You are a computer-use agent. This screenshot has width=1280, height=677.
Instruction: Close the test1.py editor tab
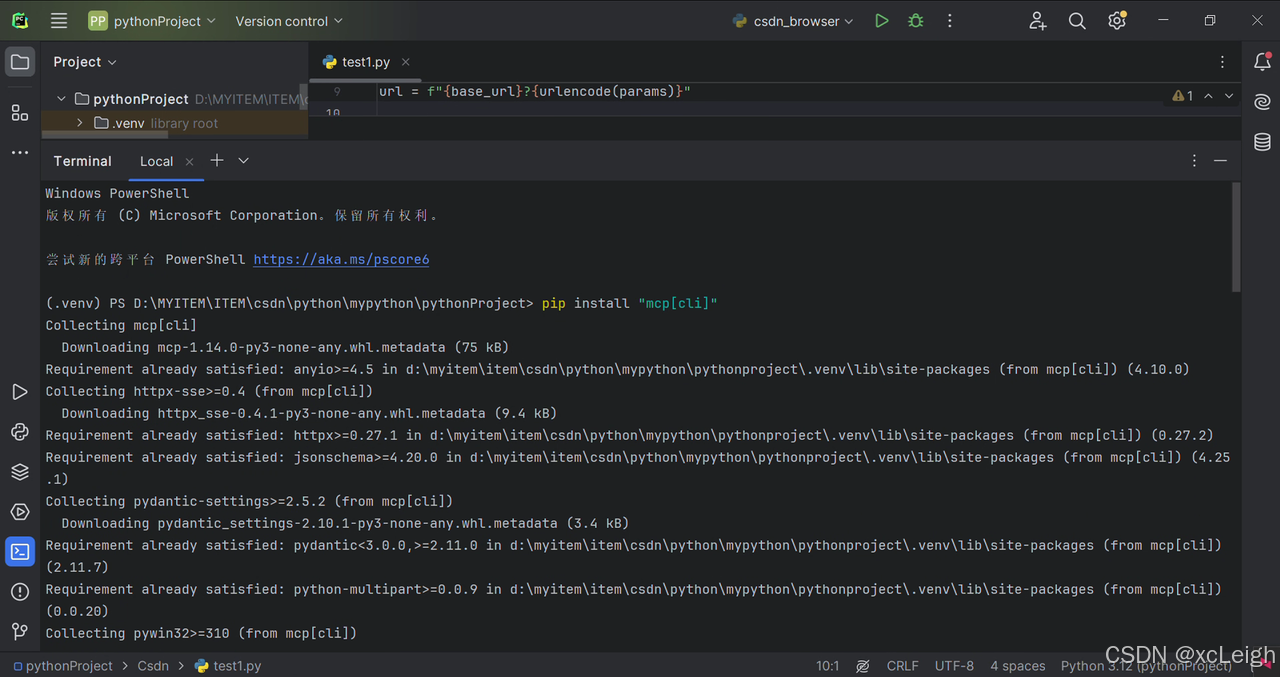pos(405,62)
